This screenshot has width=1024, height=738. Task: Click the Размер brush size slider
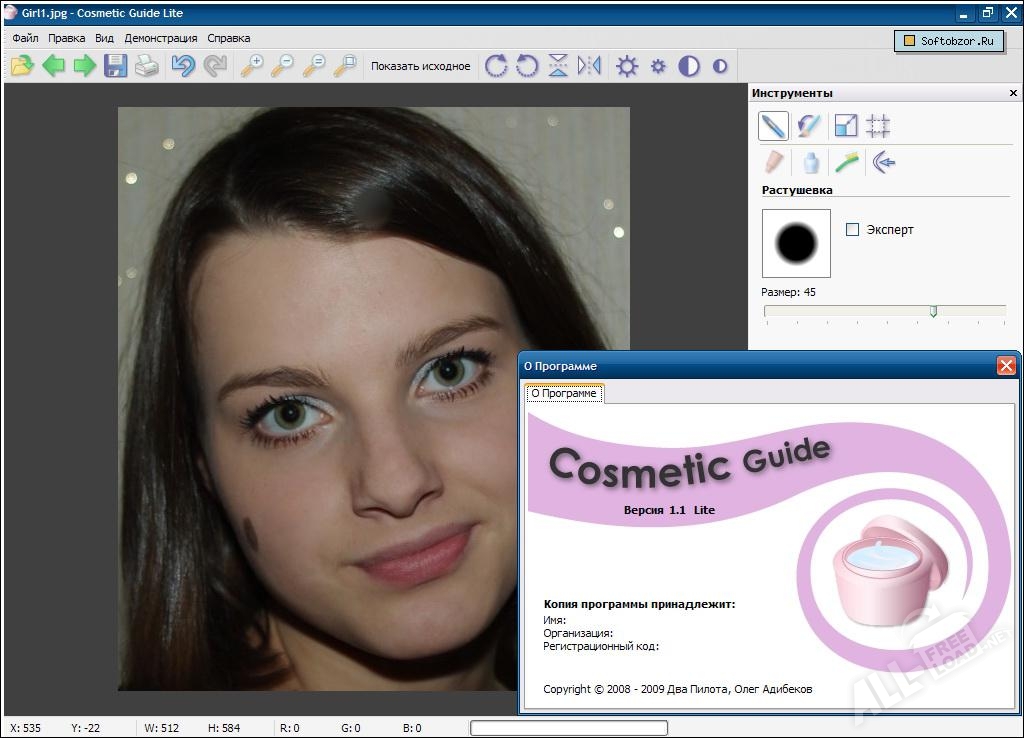(x=933, y=311)
